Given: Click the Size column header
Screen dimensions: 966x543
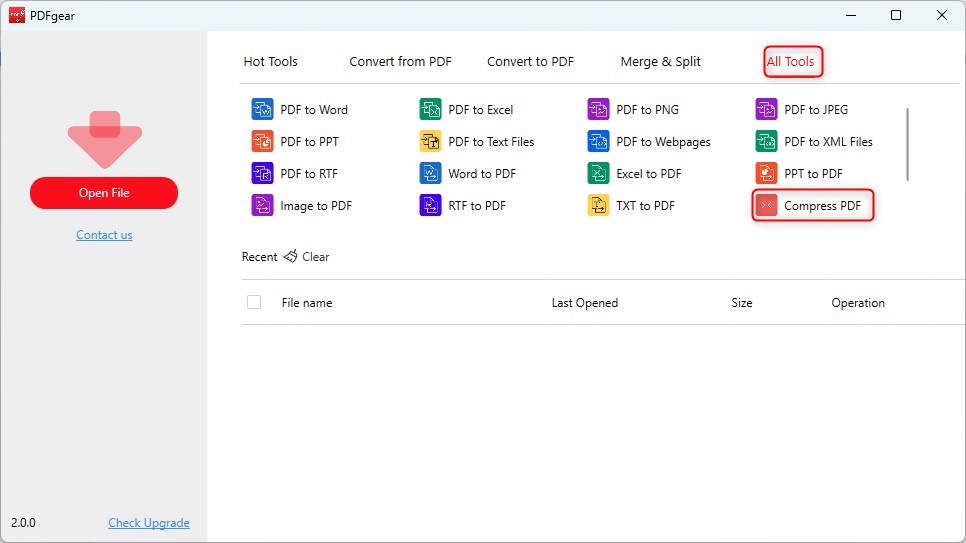Looking at the screenshot, I should 742,303.
